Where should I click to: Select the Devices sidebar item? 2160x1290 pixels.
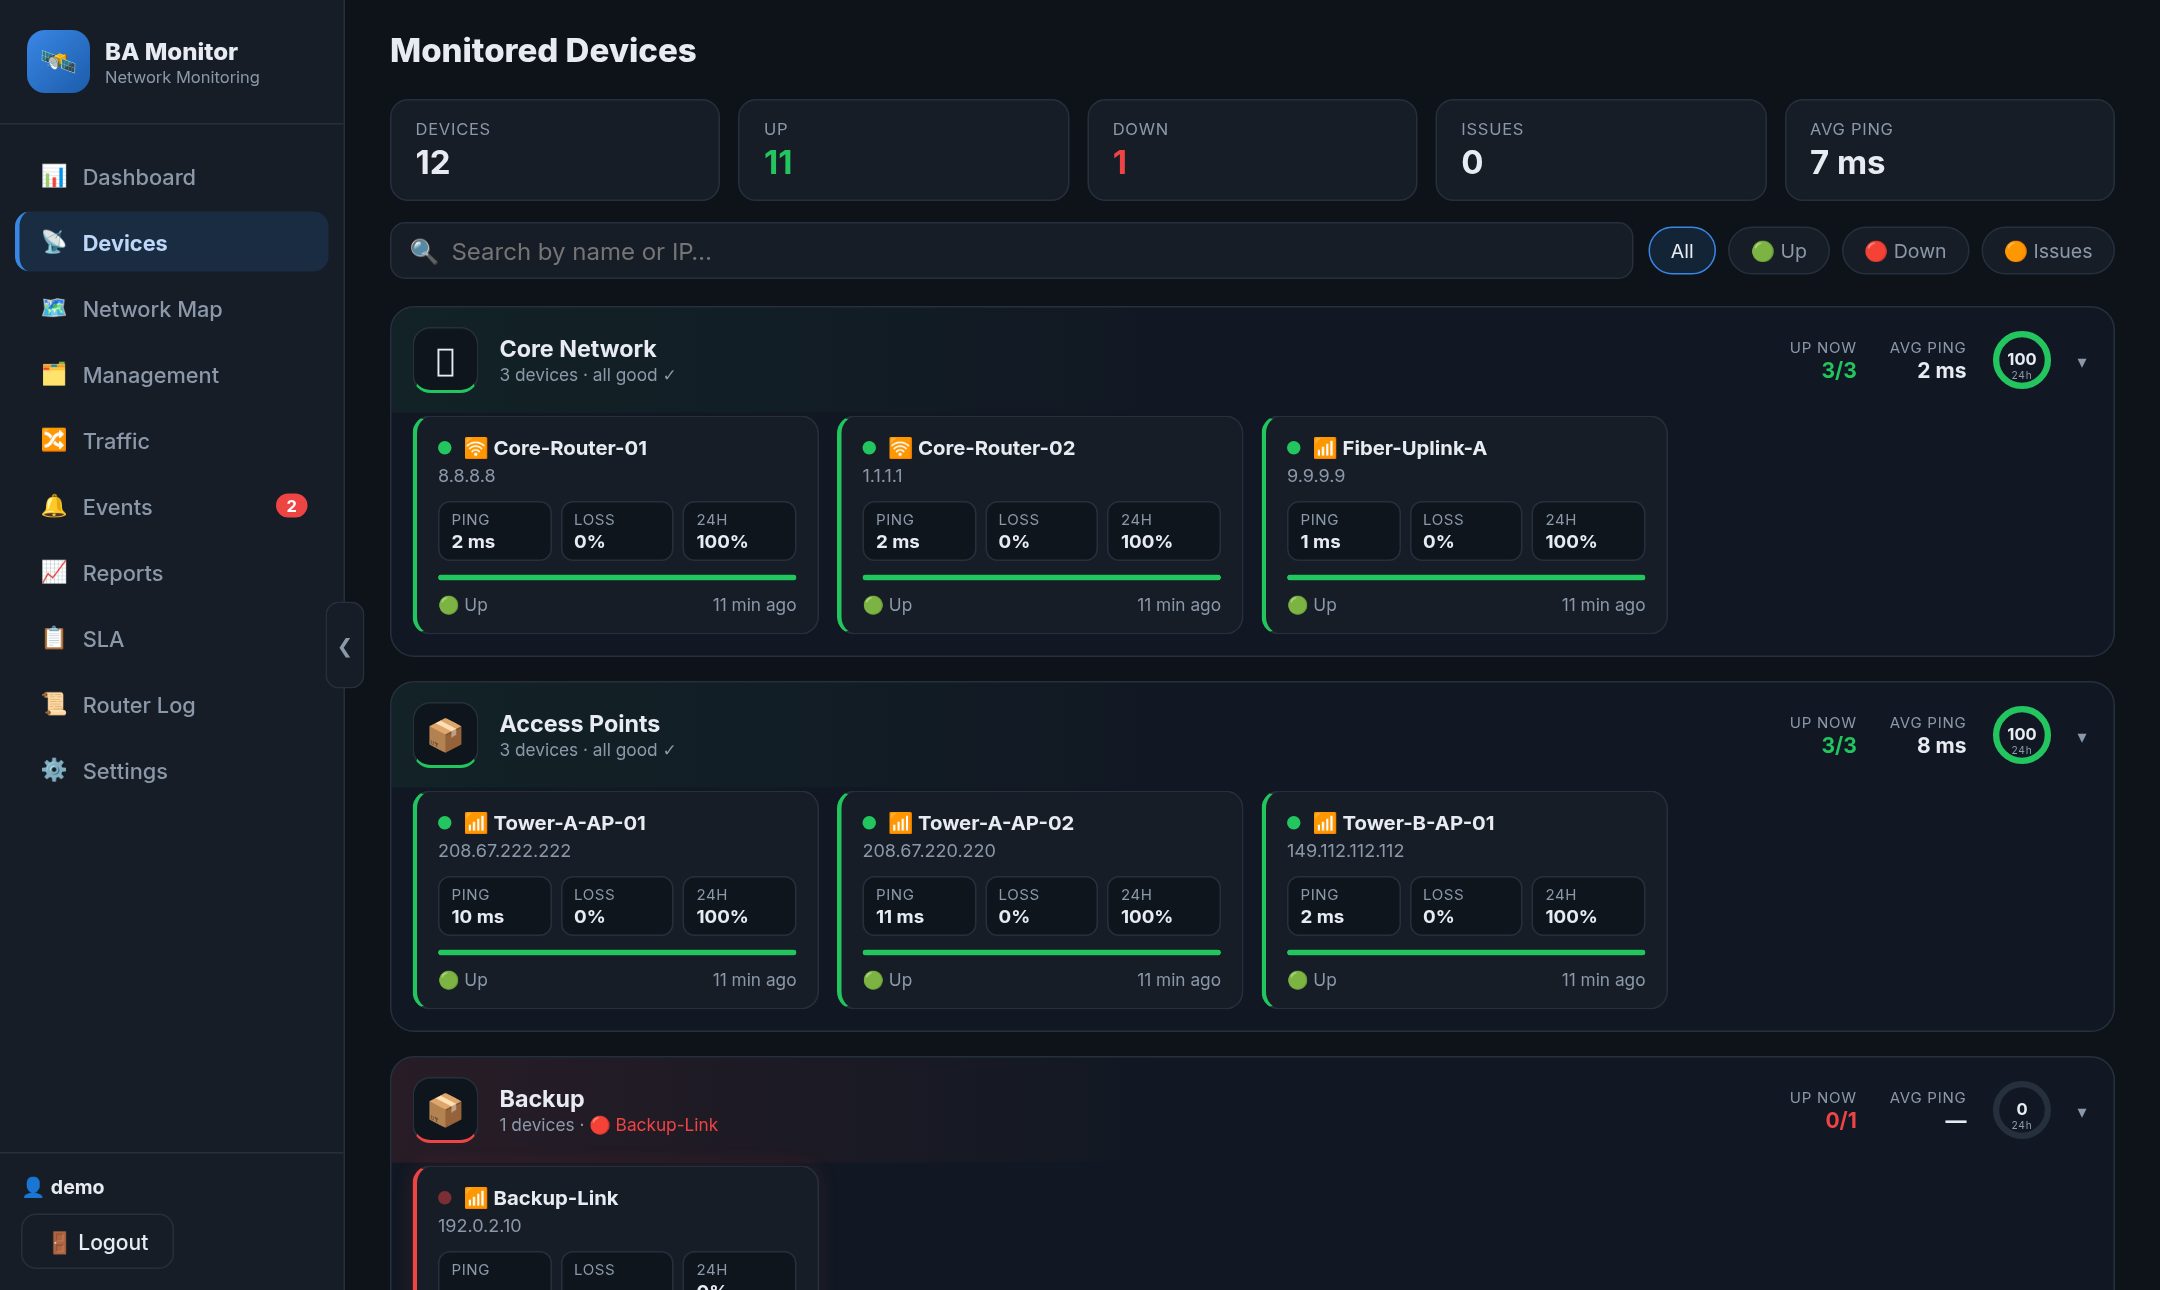[172, 243]
